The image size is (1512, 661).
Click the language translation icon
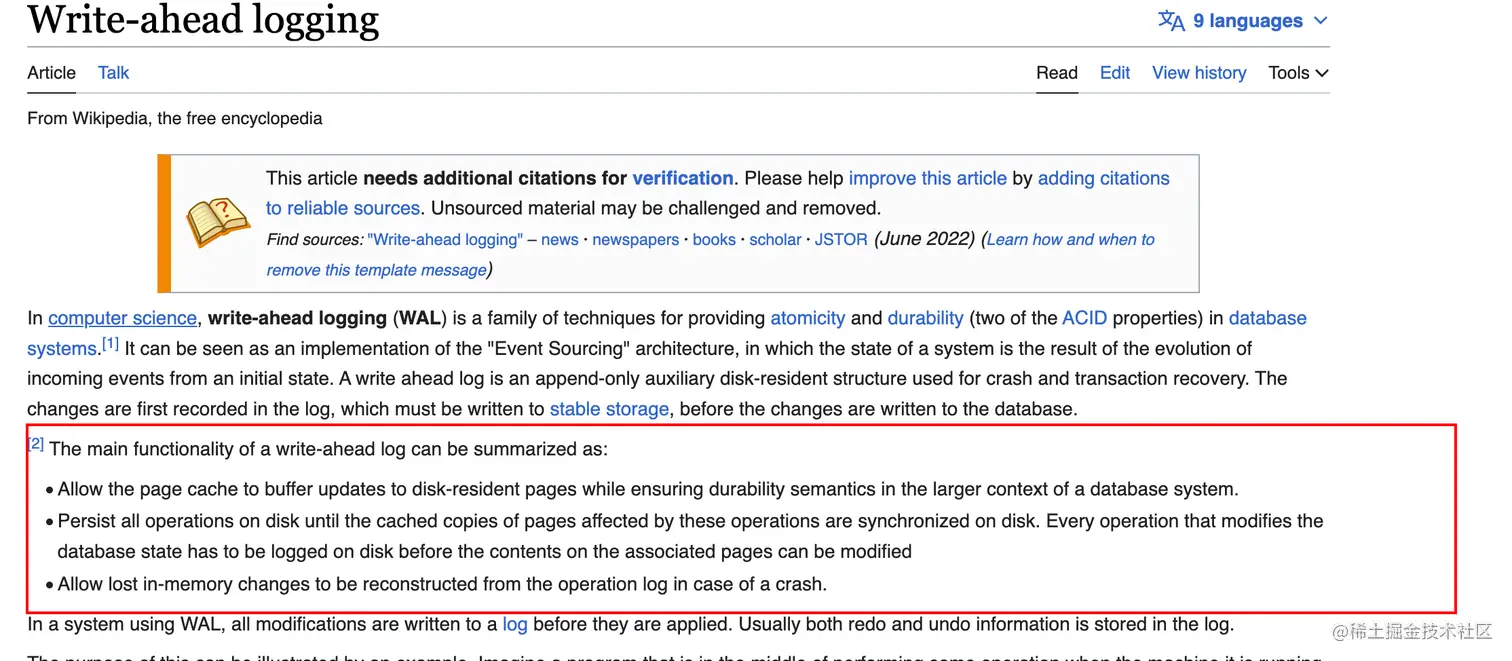[1171, 21]
